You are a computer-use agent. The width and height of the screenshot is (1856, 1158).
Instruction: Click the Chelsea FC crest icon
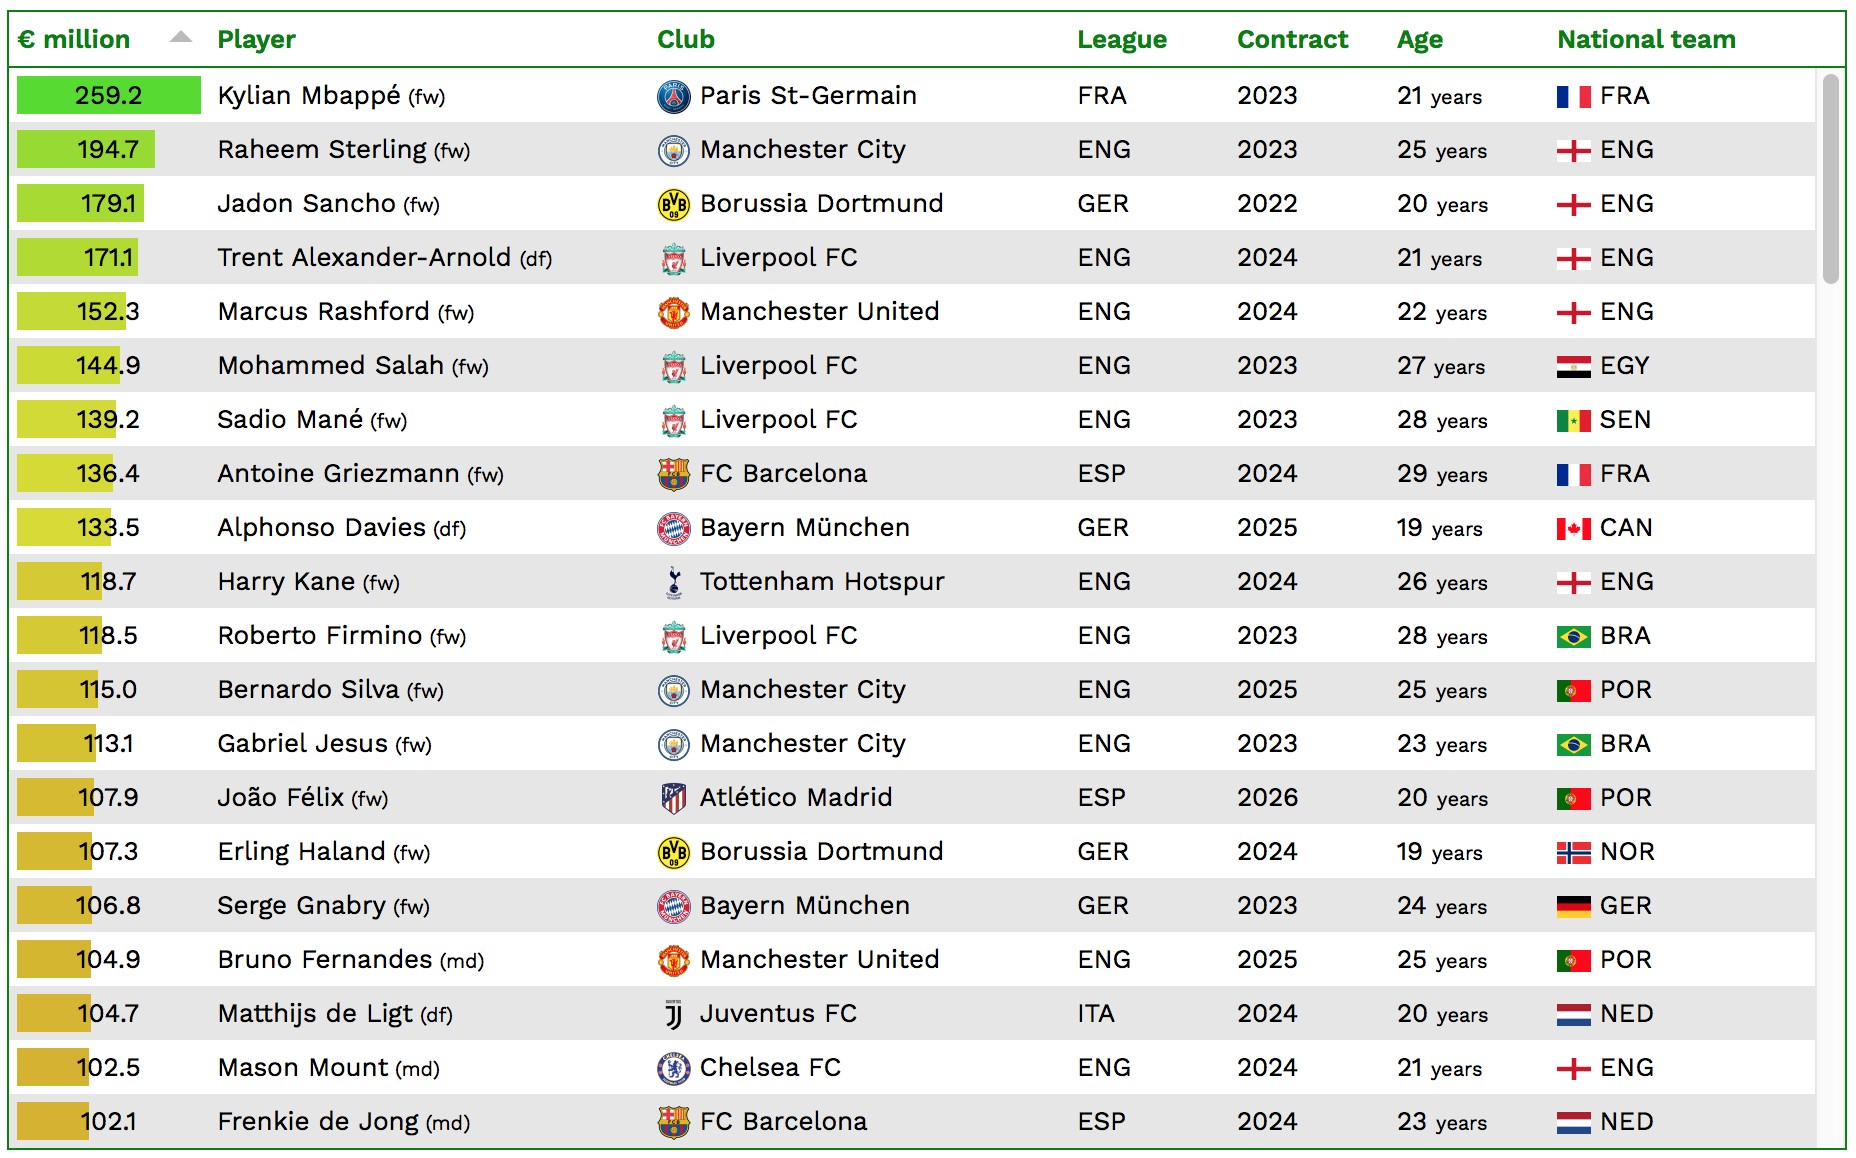(x=674, y=1068)
